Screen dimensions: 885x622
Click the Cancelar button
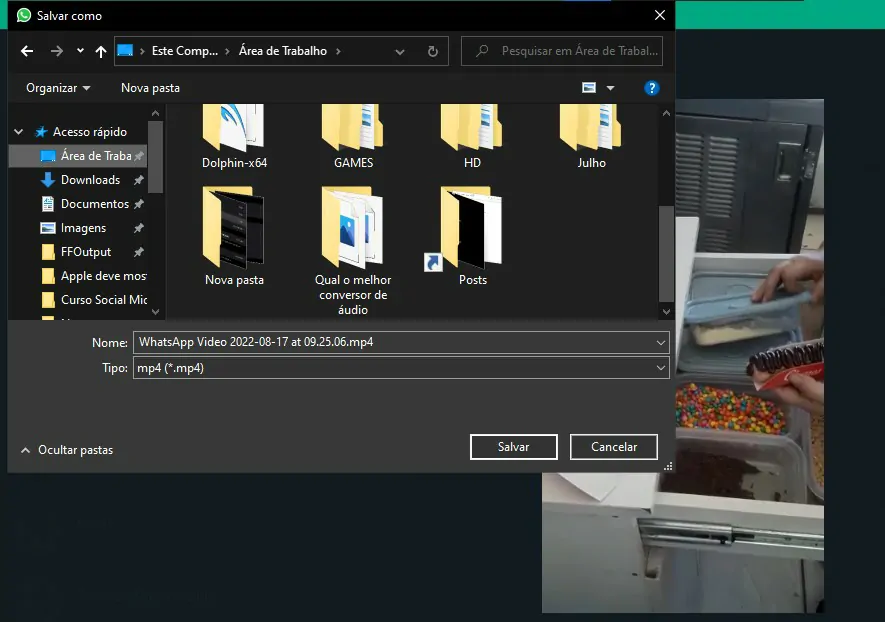click(x=614, y=447)
